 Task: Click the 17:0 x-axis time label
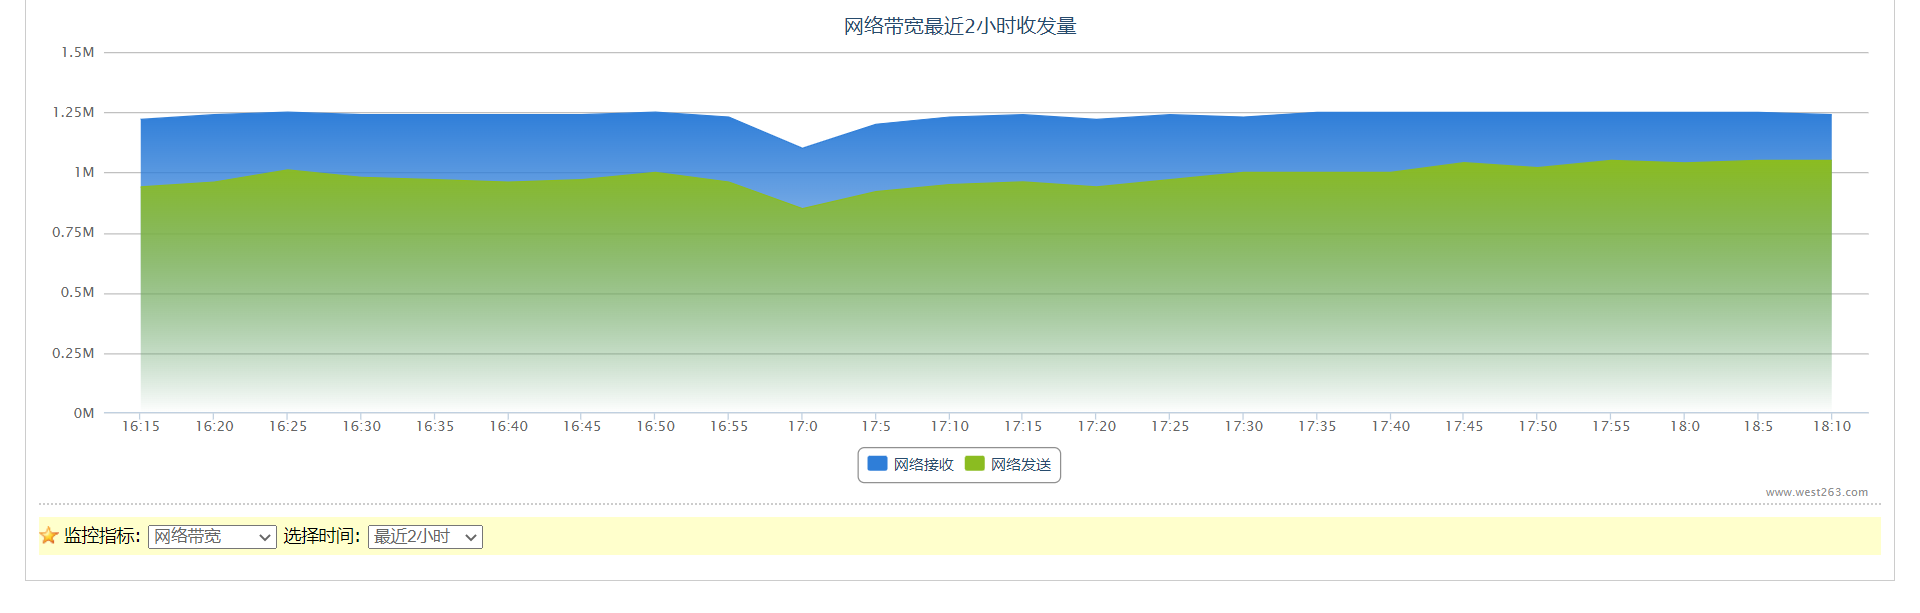(x=803, y=426)
